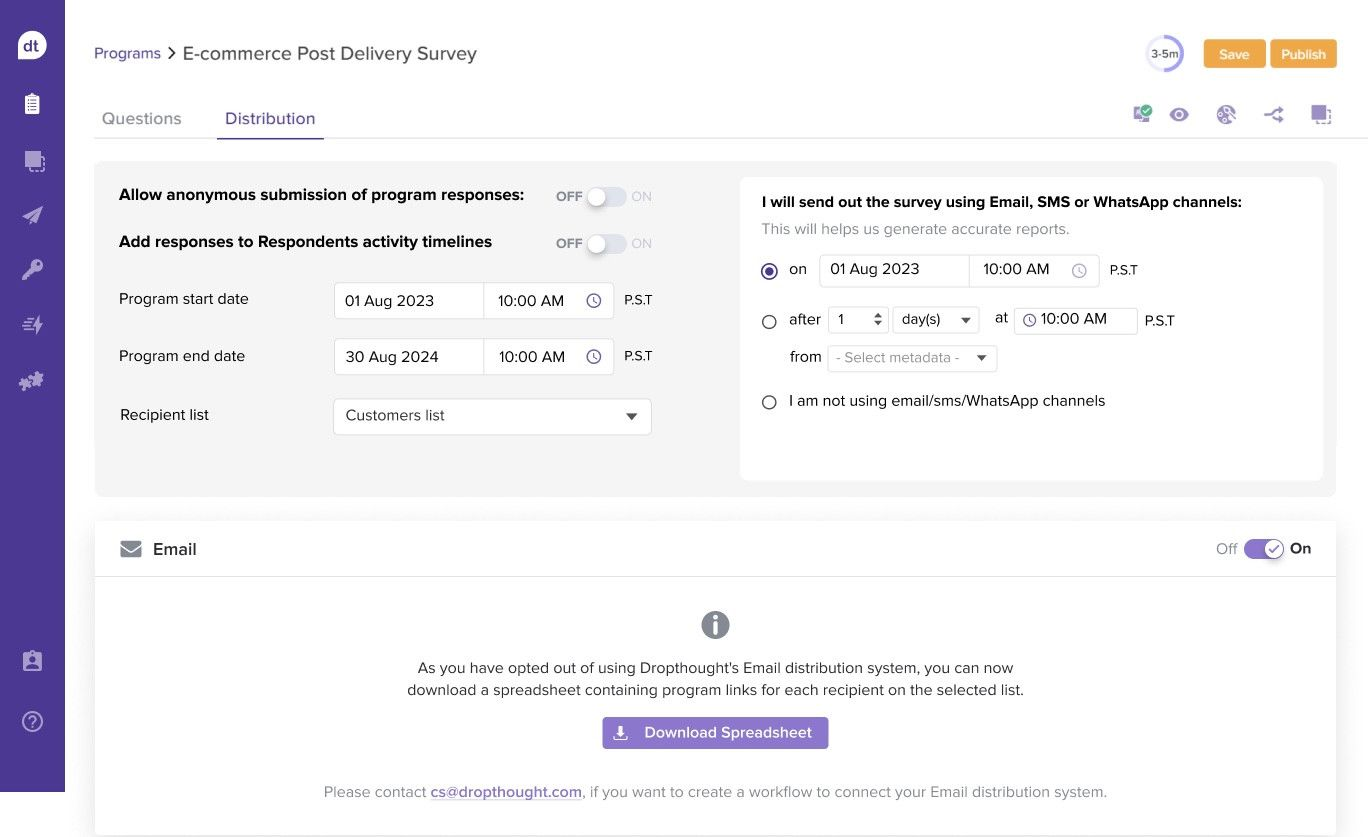The height and width of the screenshot is (837, 1368).
Task: Click the Download Spreadsheet button
Action: [715, 733]
